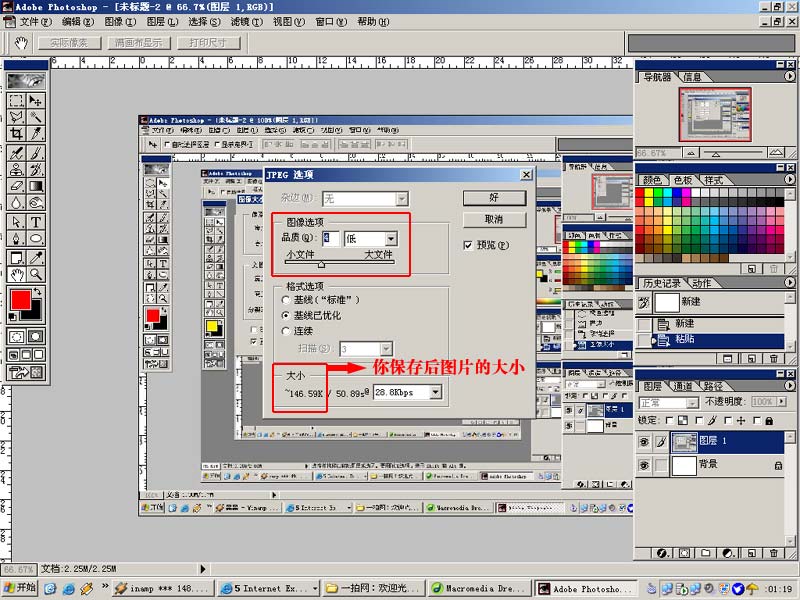Viewport: 800px width, 600px height.
Task: Select the Magic Wand tool
Action: pyautogui.click(x=36, y=117)
